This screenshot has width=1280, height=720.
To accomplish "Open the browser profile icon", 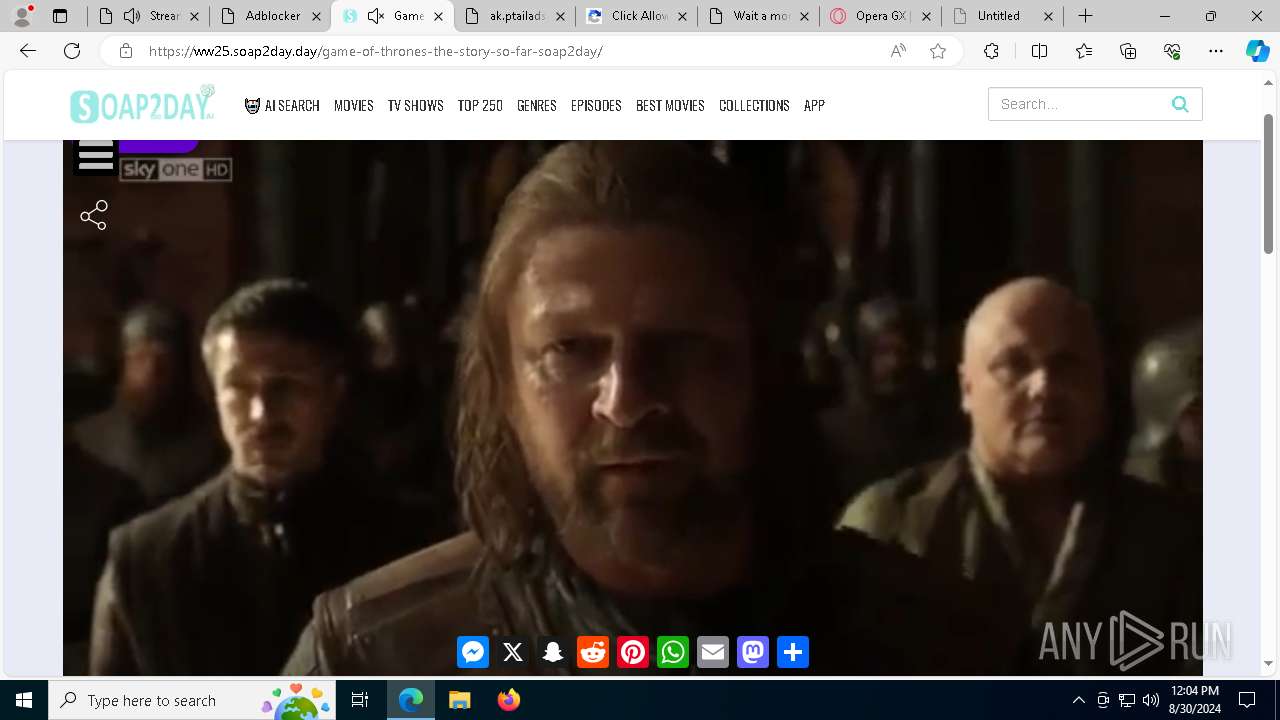I will click(x=22, y=16).
